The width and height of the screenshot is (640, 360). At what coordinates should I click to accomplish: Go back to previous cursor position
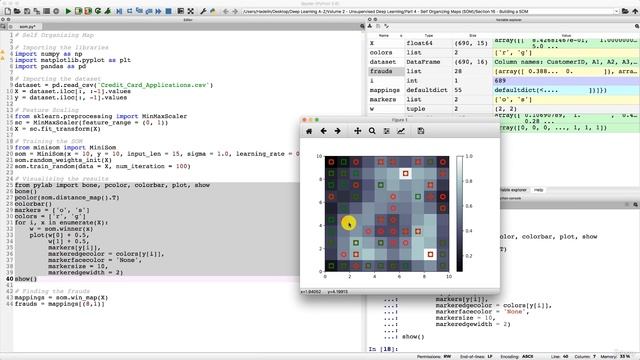pyautogui.click(x=226, y=11)
